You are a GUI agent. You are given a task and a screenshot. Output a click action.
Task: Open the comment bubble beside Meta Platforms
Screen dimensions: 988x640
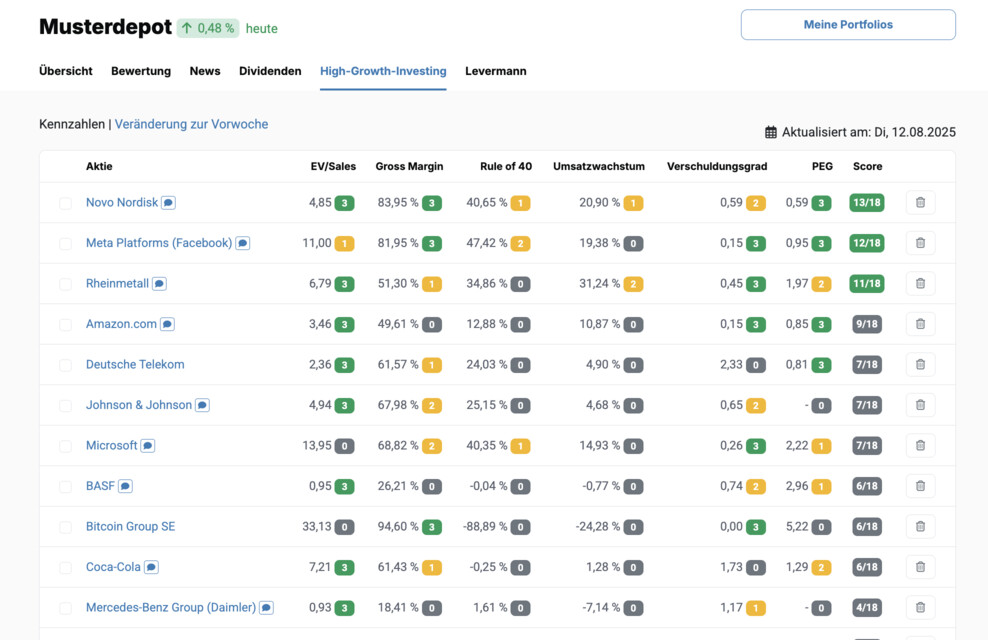(242, 243)
